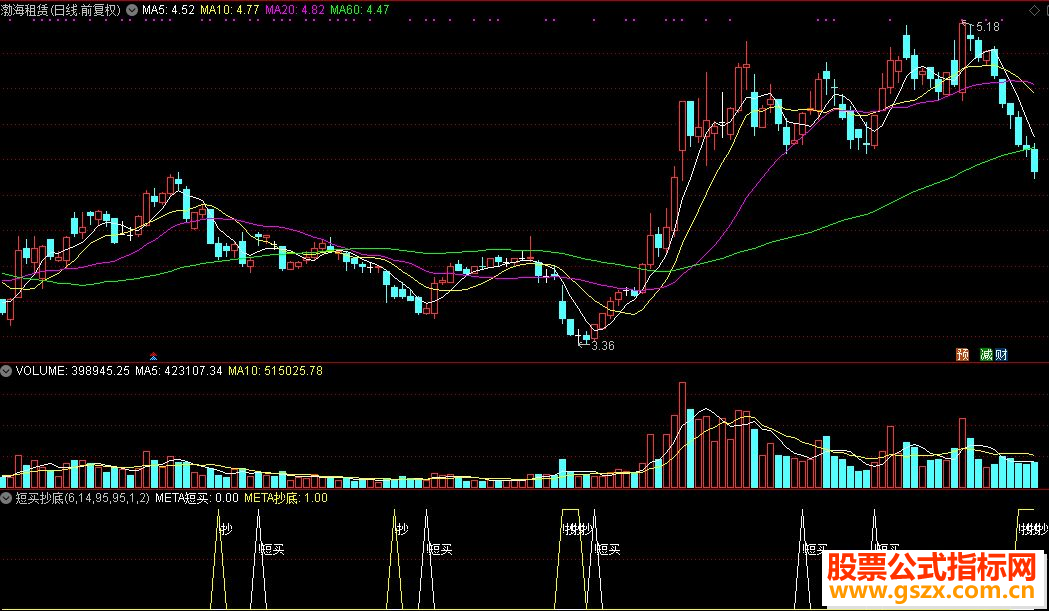Open the blue 财 financial badge
This screenshot has height=611, width=1049.
coord(1002,355)
